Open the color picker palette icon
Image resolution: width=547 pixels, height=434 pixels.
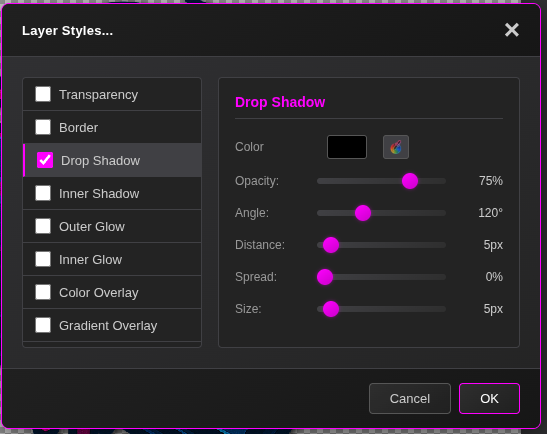click(x=396, y=147)
